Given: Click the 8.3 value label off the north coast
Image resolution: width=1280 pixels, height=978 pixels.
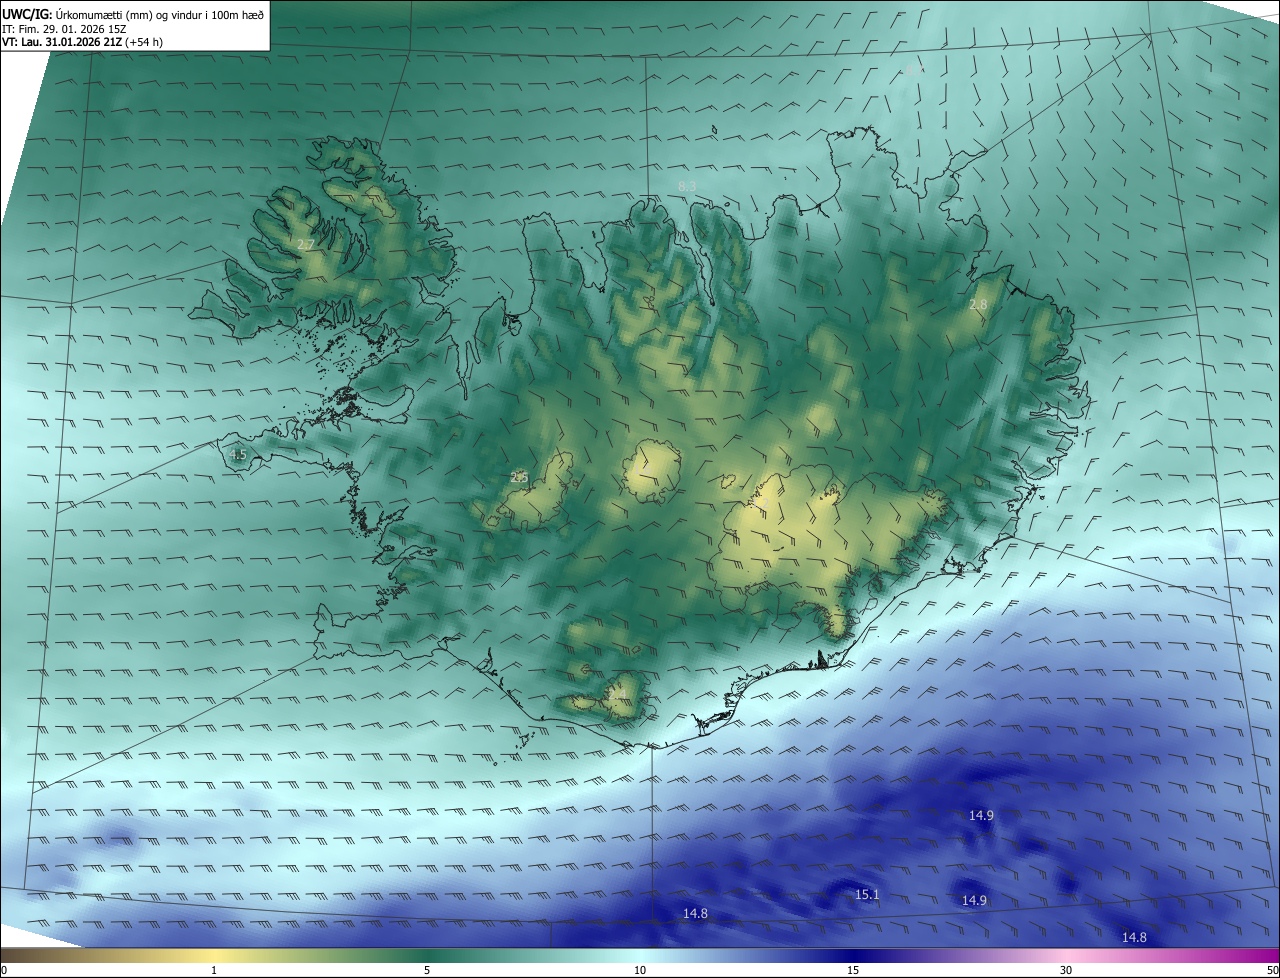Looking at the screenshot, I should [687, 187].
